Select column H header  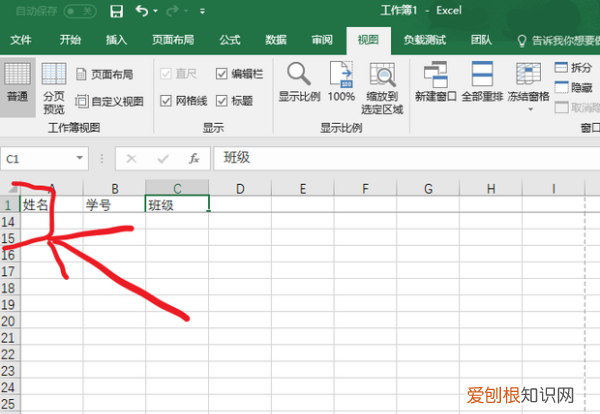[491, 188]
